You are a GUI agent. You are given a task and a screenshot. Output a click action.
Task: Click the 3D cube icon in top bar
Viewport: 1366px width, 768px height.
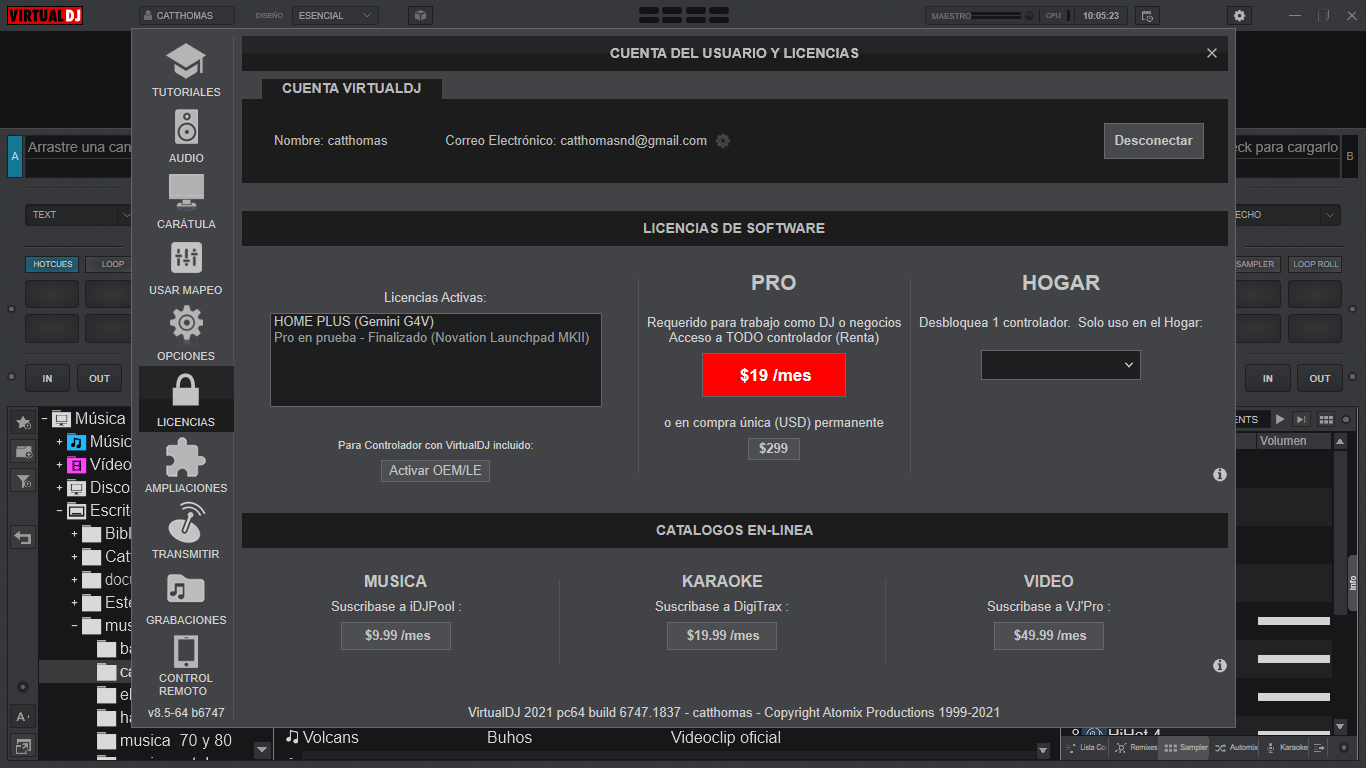(421, 15)
